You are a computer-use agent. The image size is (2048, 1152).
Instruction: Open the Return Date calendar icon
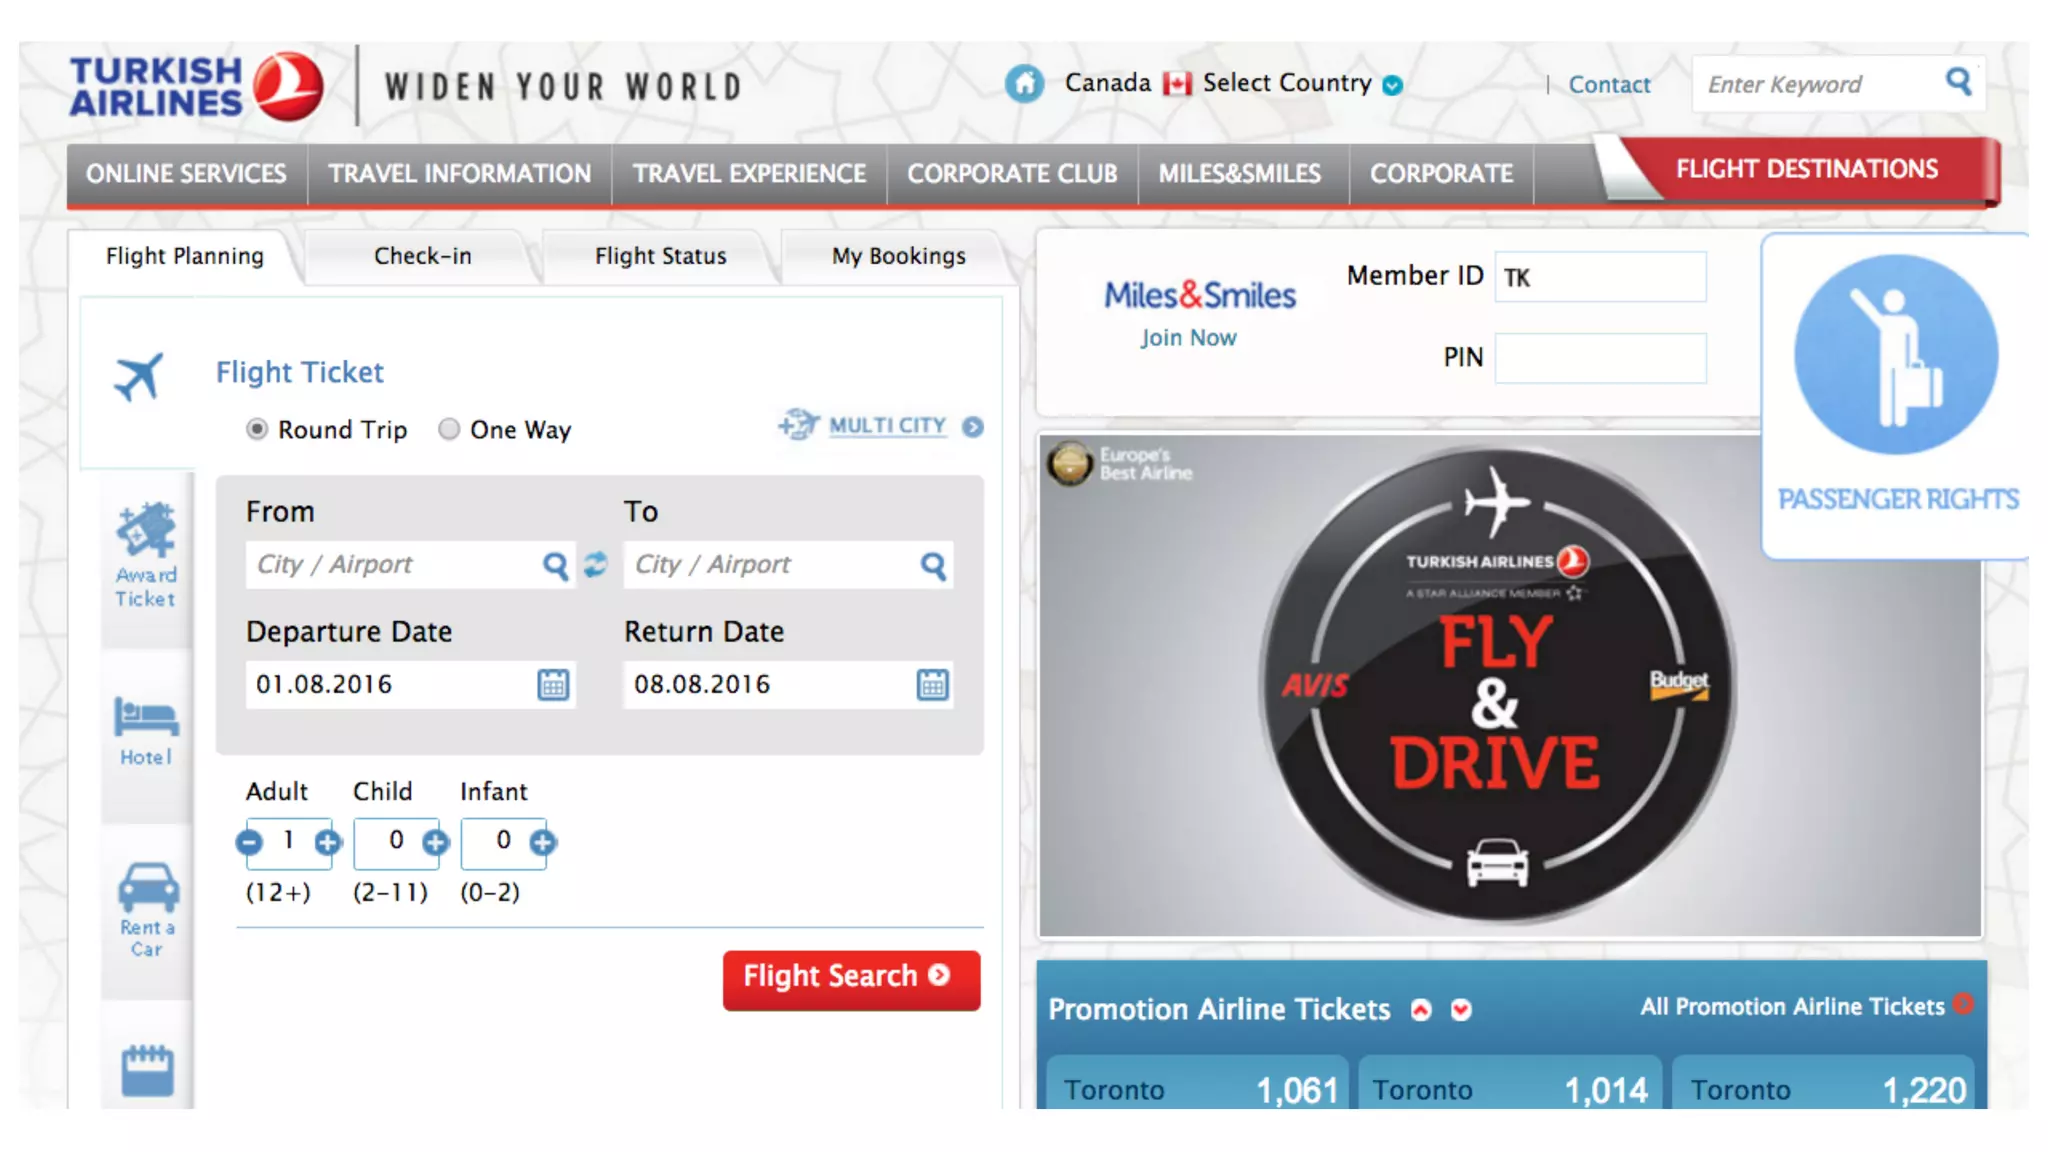coord(932,685)
